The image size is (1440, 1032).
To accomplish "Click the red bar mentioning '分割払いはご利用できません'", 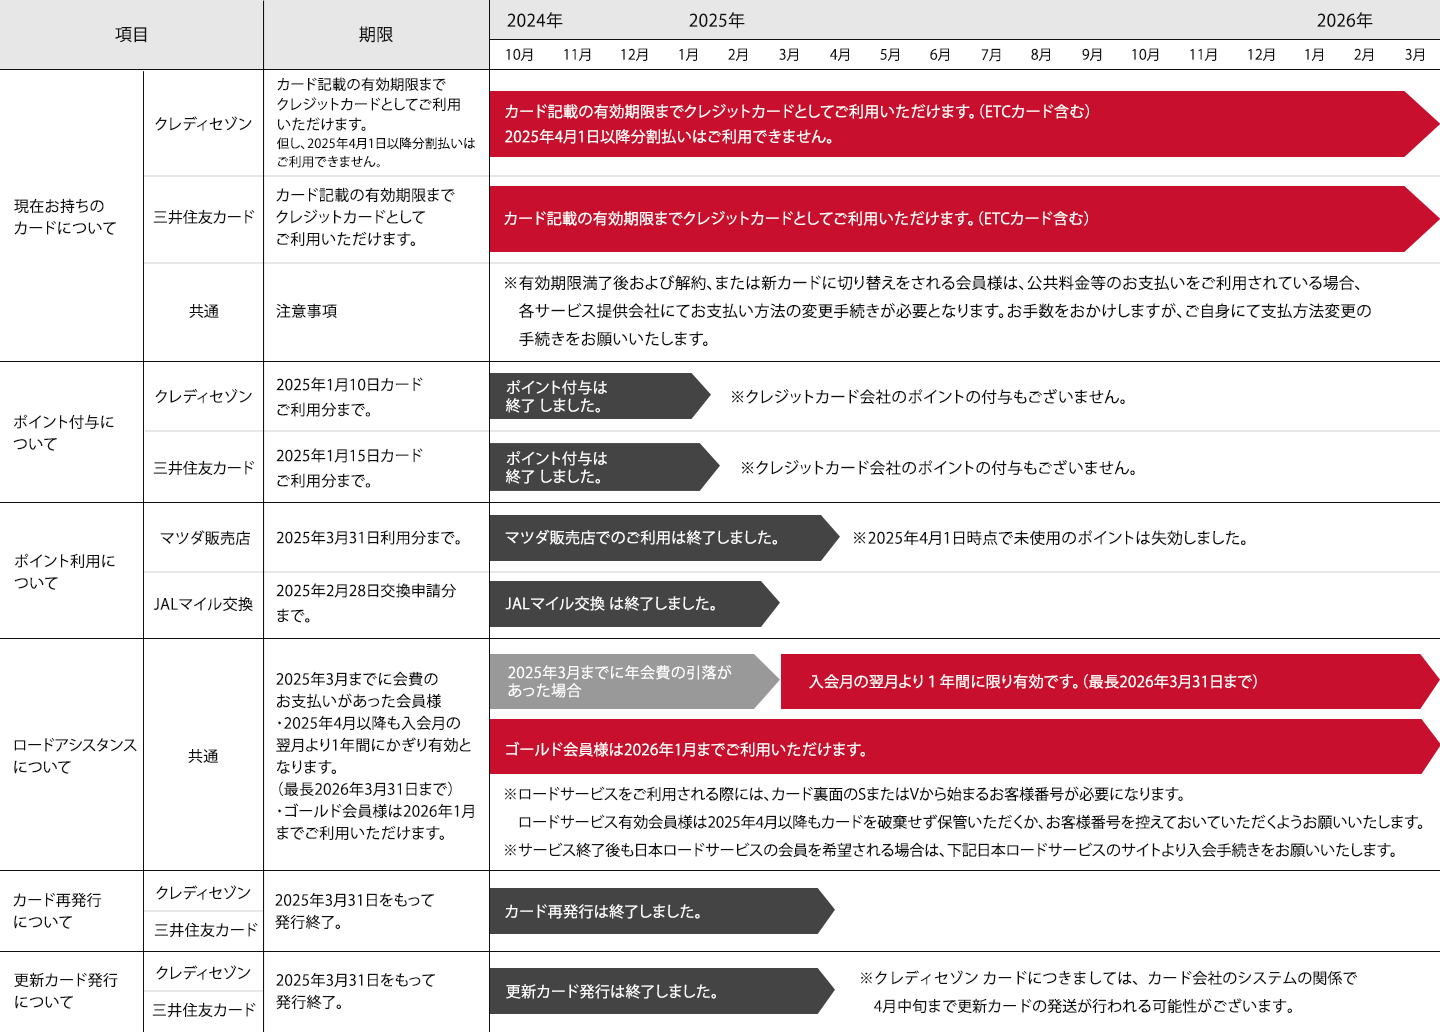I will click(965, 124).
